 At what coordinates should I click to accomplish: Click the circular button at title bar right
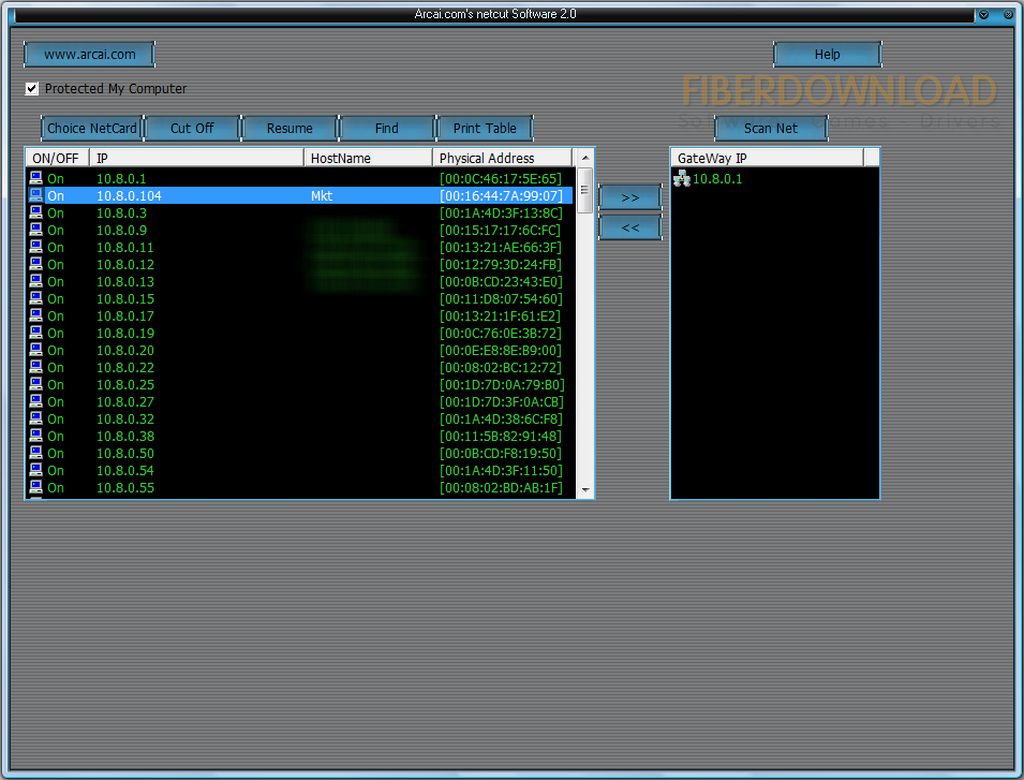1007,14
